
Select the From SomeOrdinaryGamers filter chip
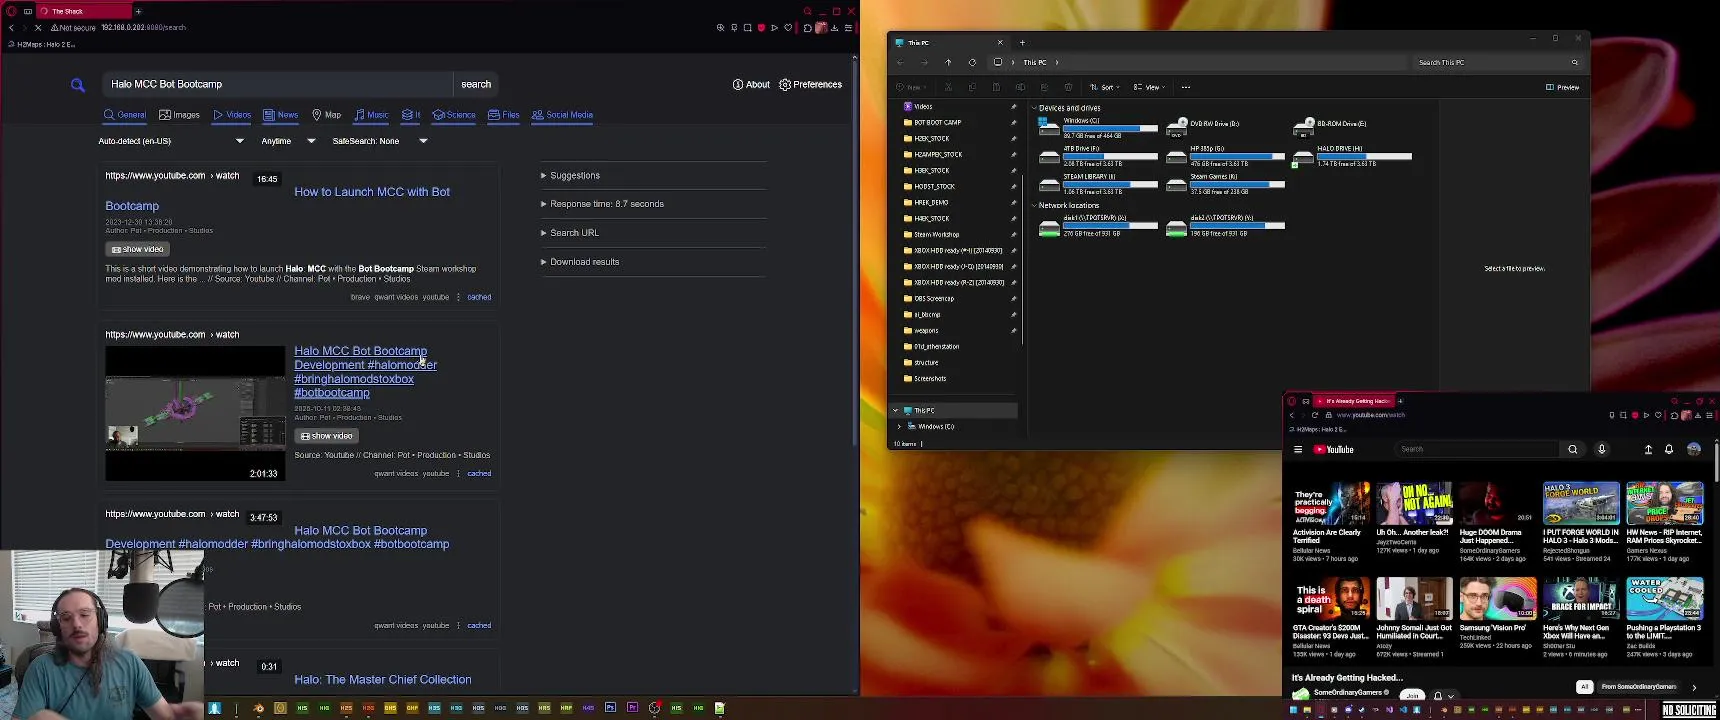tap(1638, 687)
